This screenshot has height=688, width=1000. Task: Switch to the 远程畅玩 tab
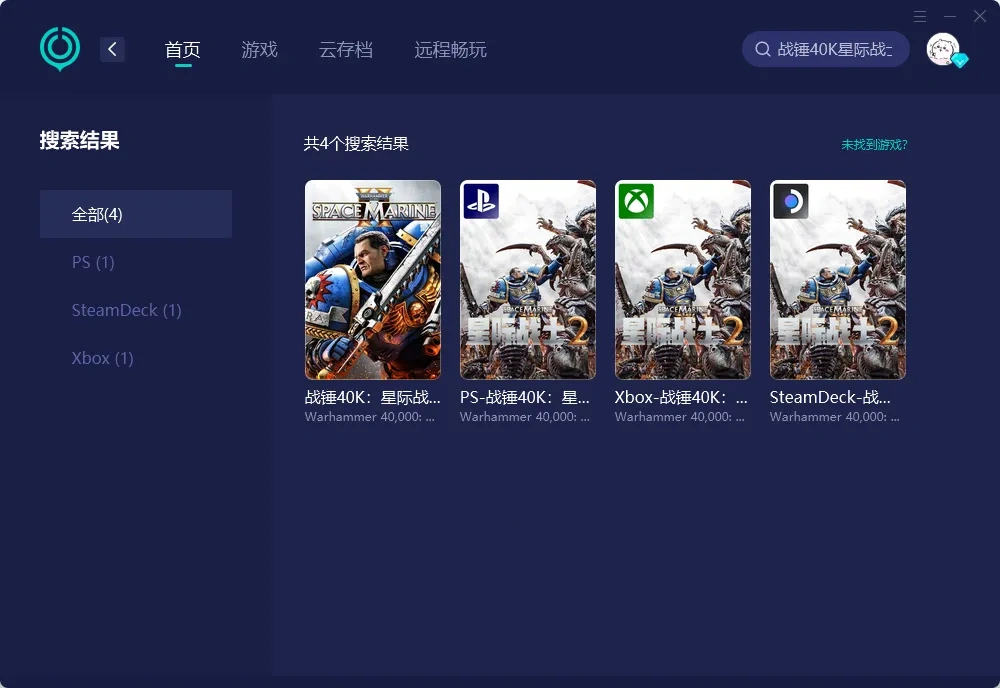449,48
